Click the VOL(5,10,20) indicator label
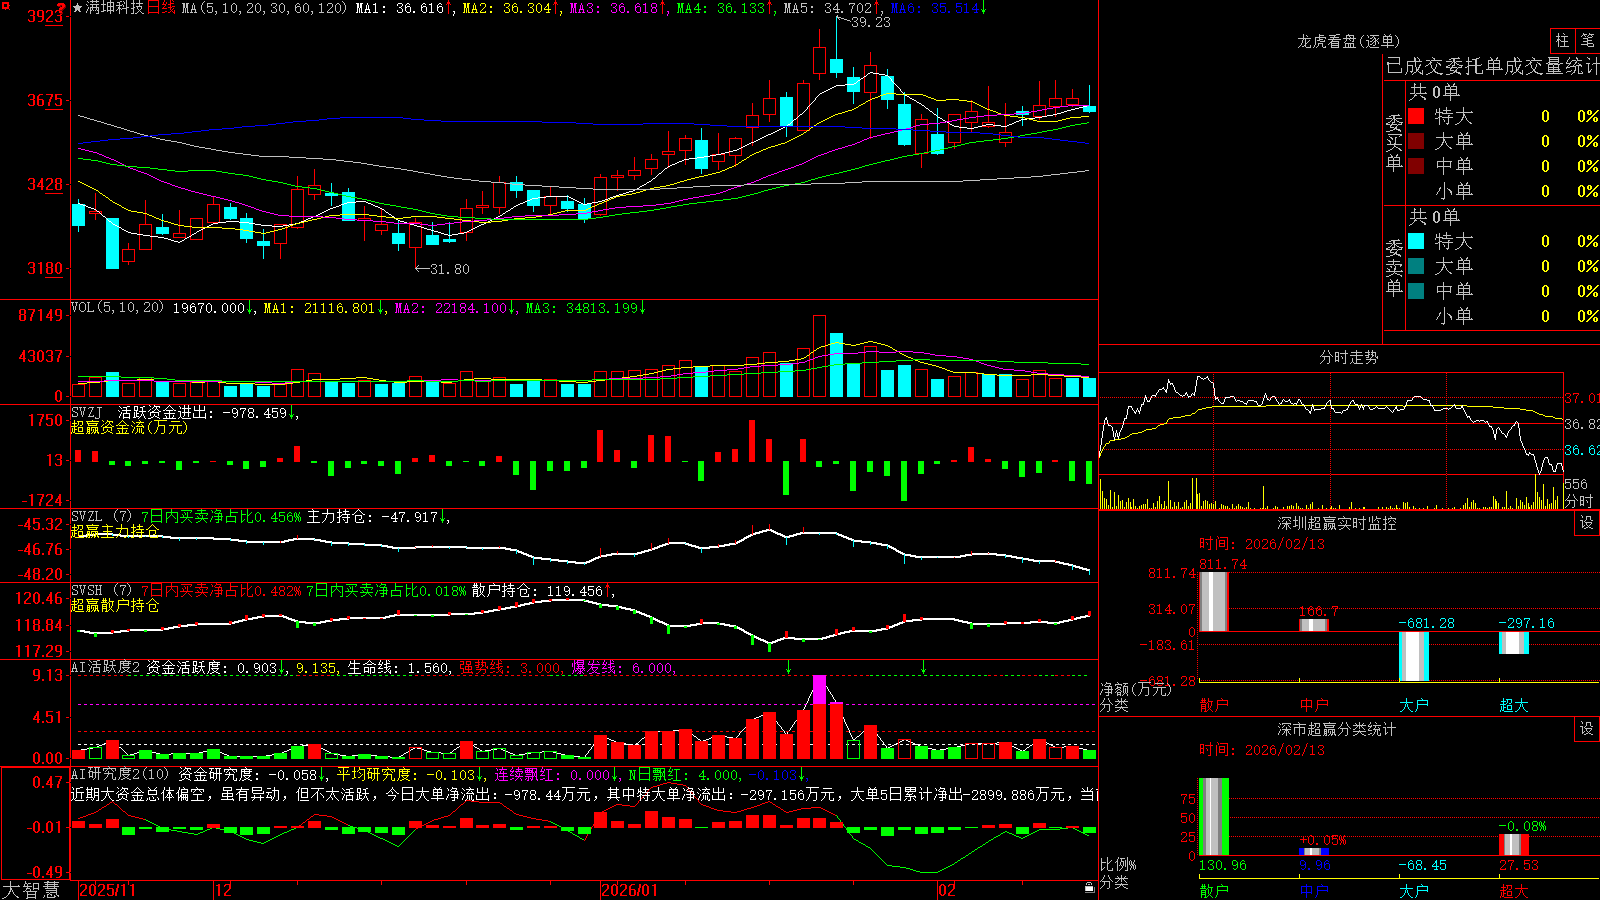The image size is (1600, 900). (117, 307)
